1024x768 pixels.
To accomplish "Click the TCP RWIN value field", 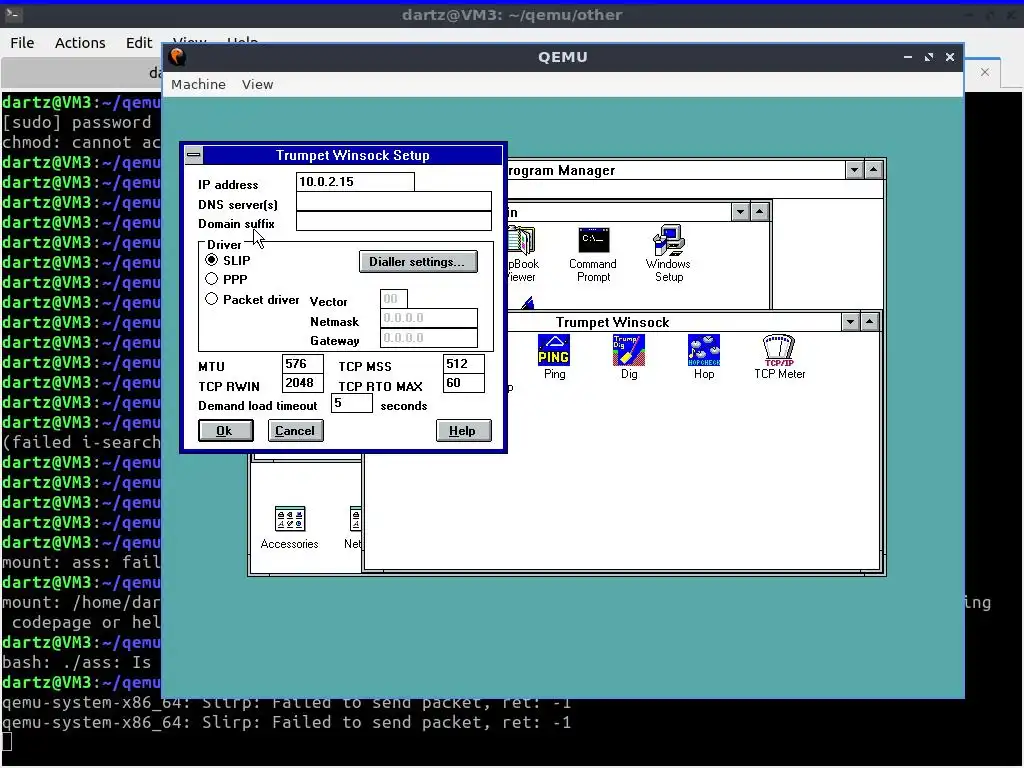I will click(x=302, y=383).
